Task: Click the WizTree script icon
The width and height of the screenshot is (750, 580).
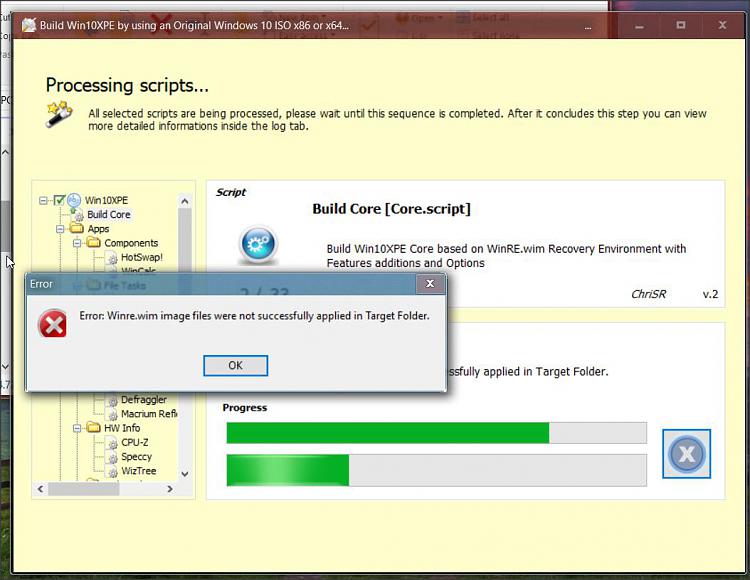Action: (x=112, y=472)
